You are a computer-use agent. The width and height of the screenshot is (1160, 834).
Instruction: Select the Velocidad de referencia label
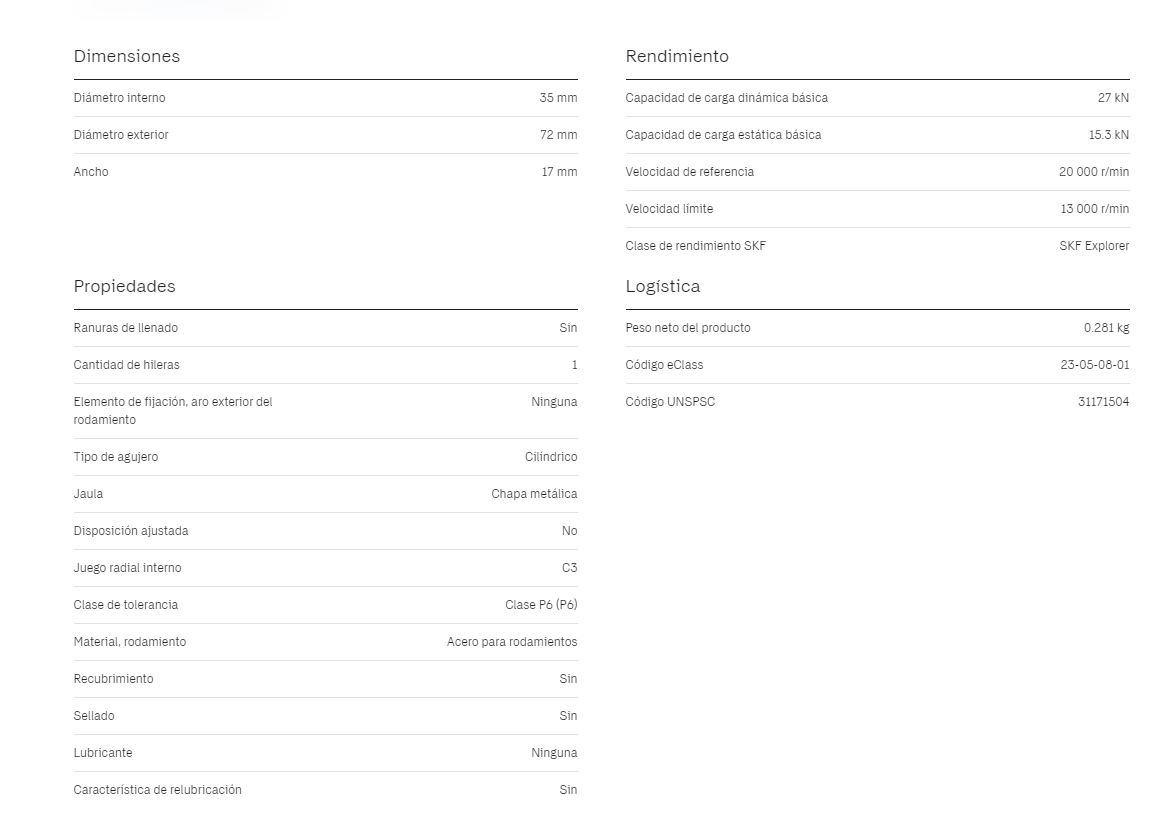690,172
